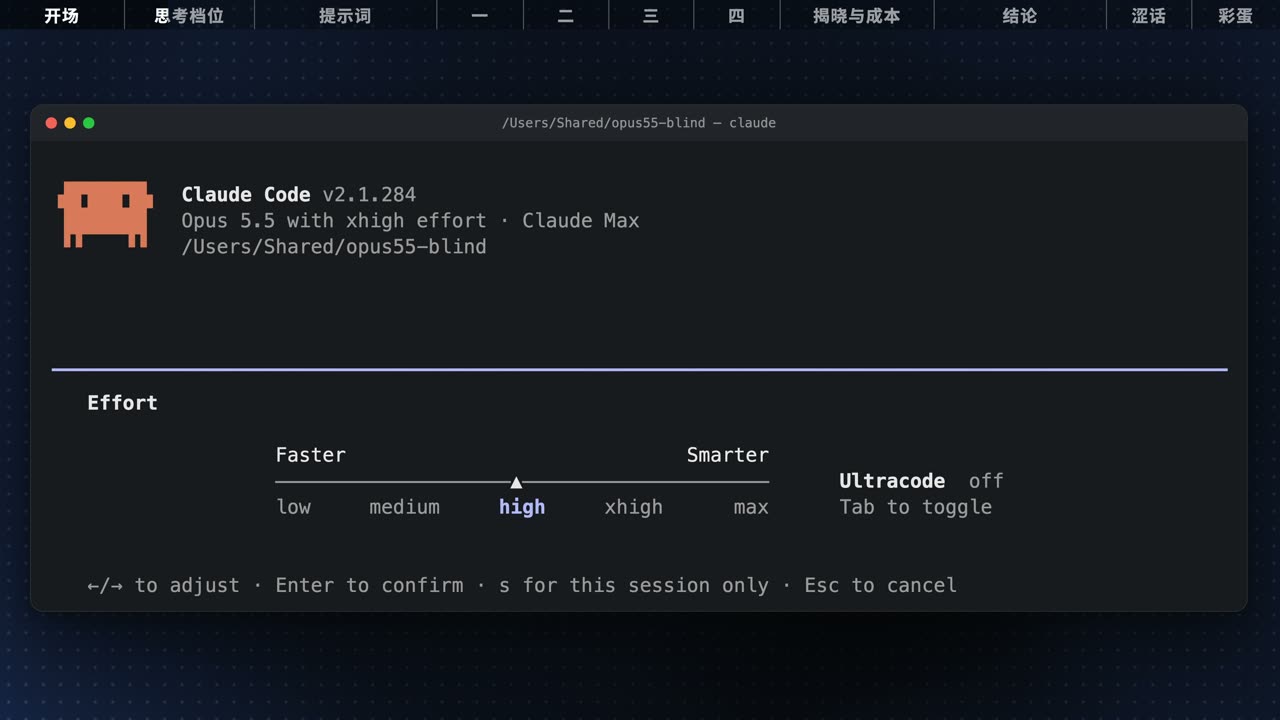Click the "Smarter" label
Image resolution: width=1280 pixels, height=720 pixels.
[x=728, y=455]
